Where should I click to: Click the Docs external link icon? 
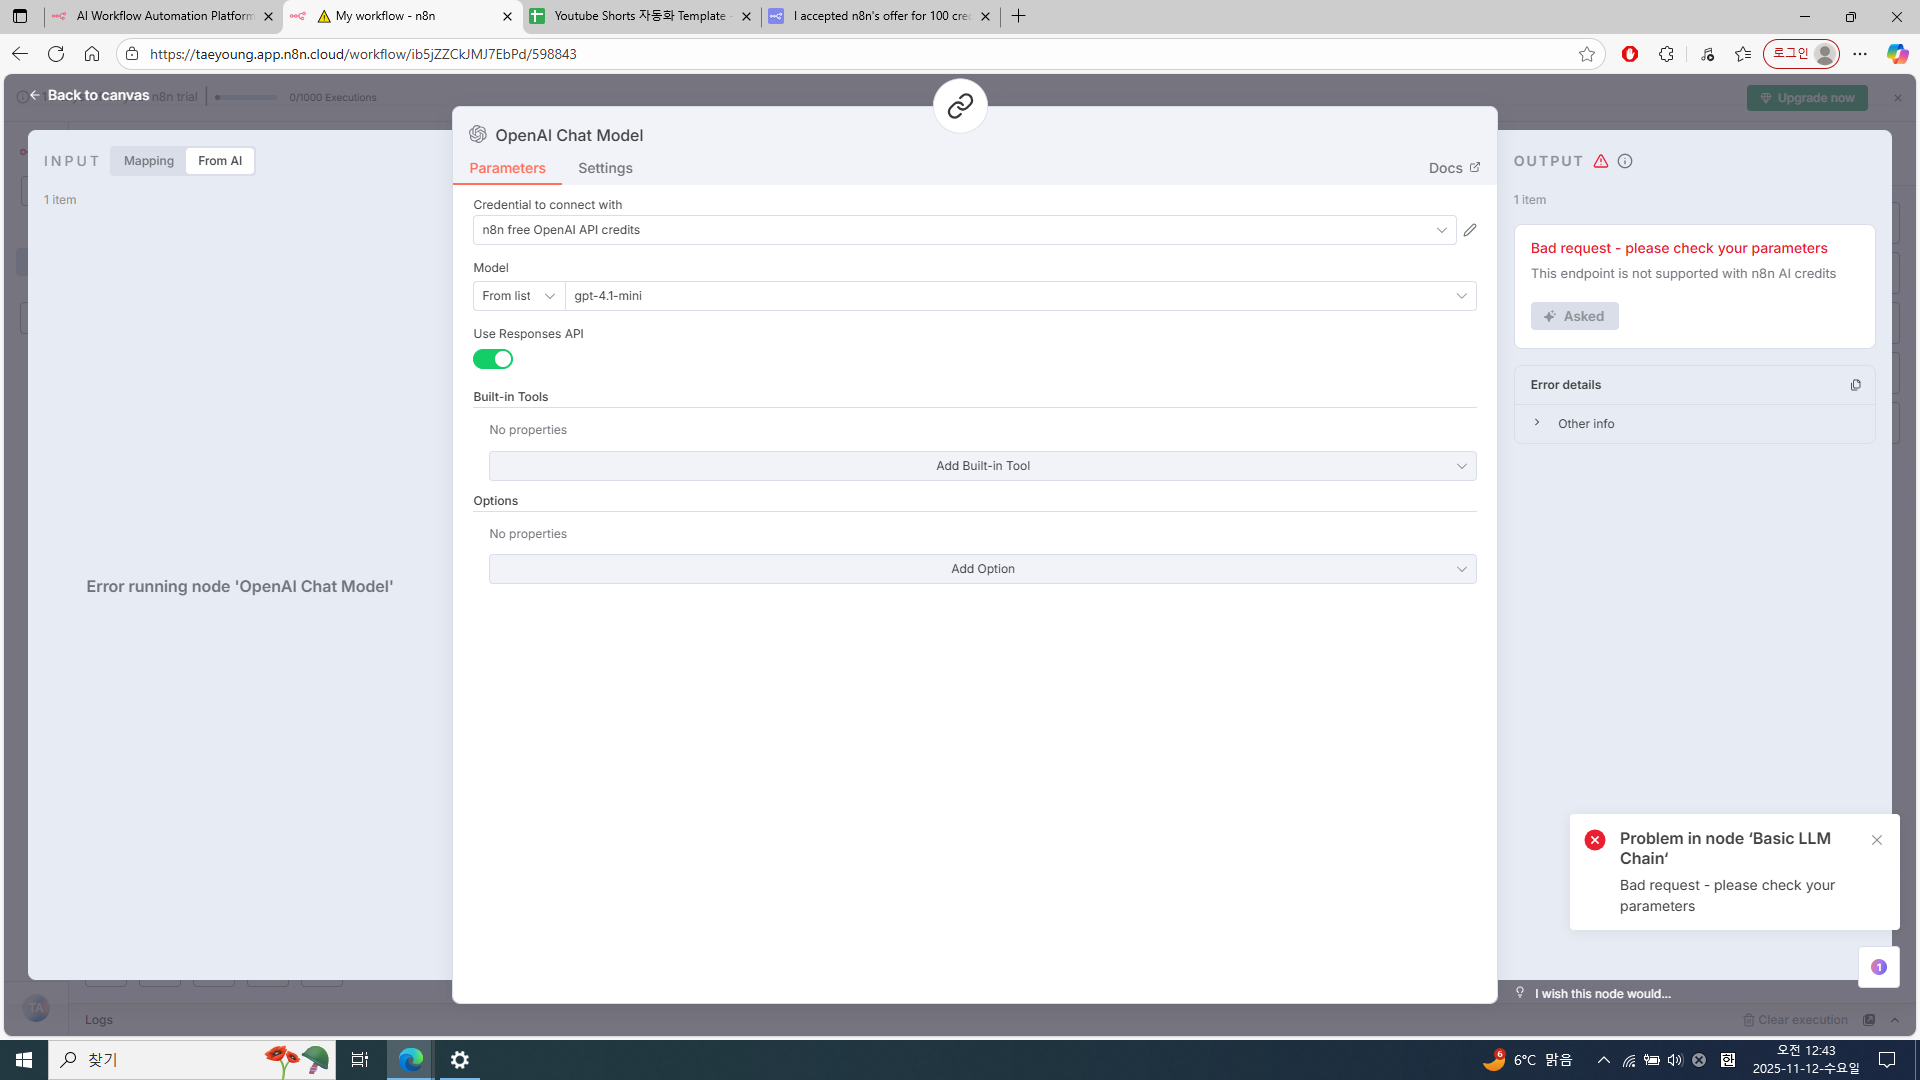[x=1474, y=167]
